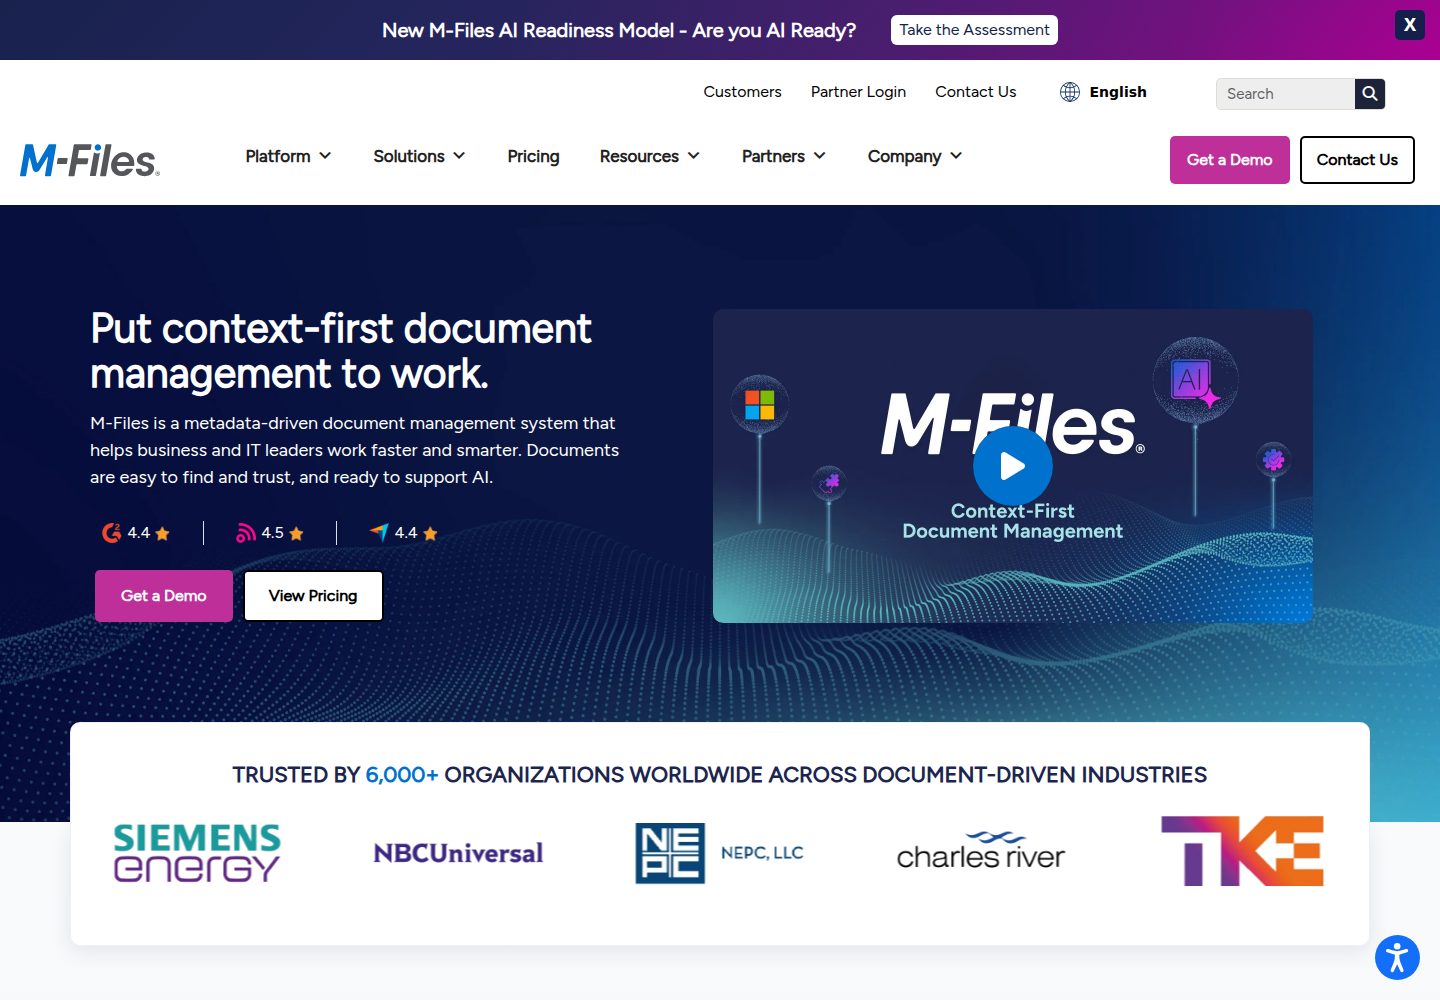
Task: Expand the Partners dropdown menu
Action: coord(783,156)
